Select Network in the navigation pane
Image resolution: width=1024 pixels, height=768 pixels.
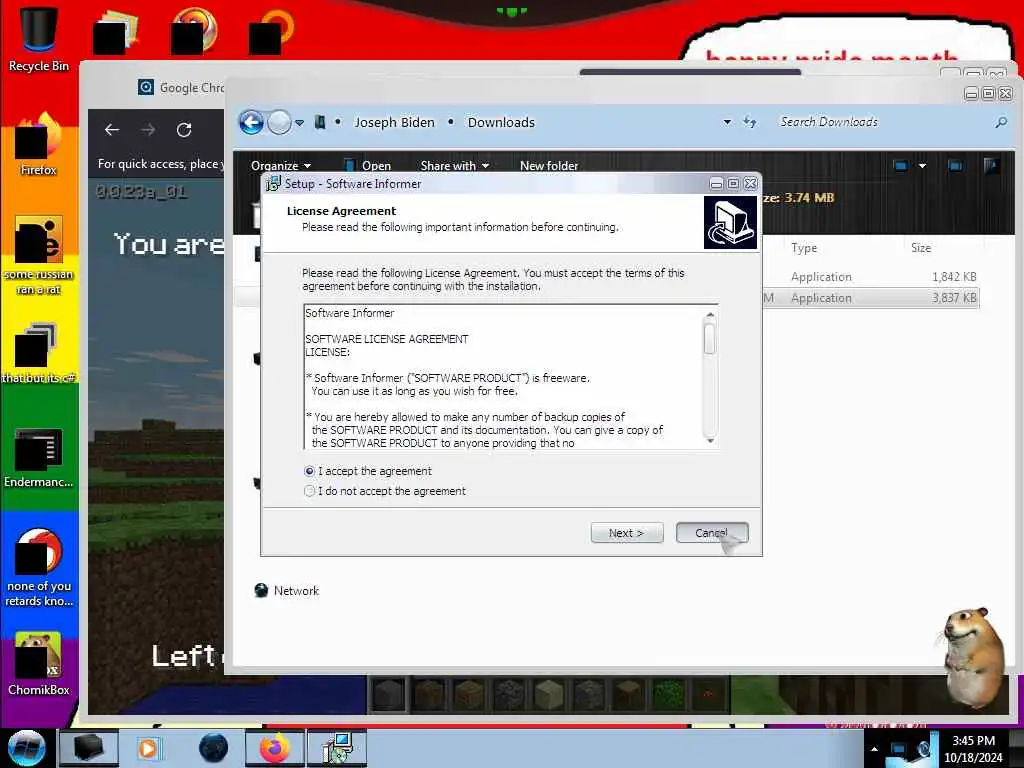[x=287, y=590]
